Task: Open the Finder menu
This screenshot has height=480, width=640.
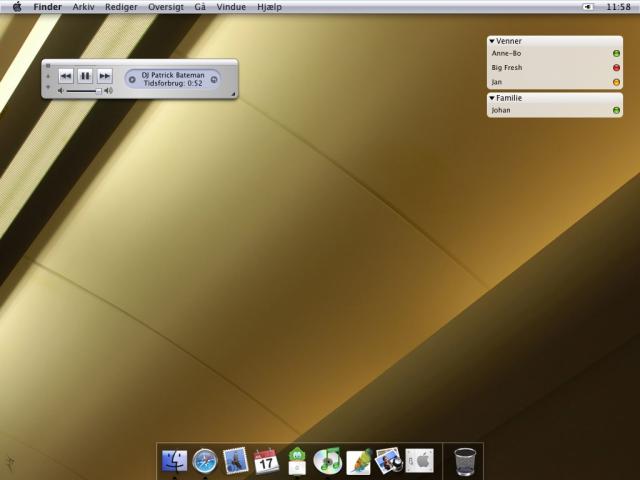Action: pos(47,7)
